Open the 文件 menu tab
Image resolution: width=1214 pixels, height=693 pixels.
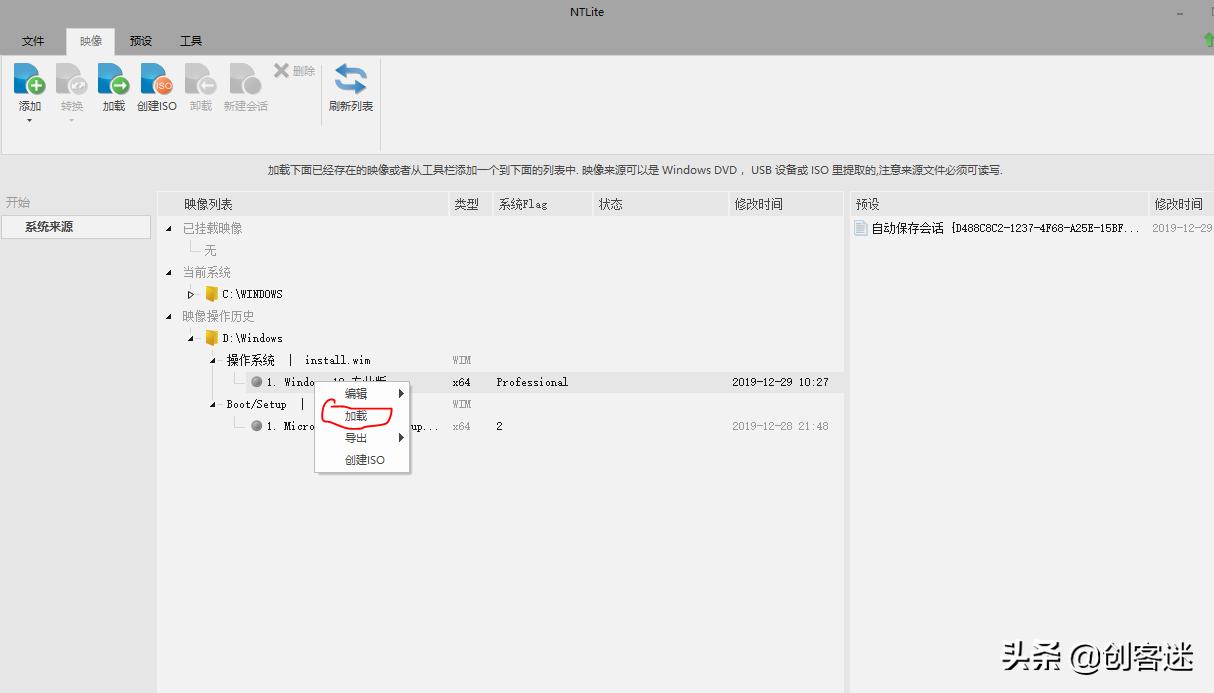(32, 40)
